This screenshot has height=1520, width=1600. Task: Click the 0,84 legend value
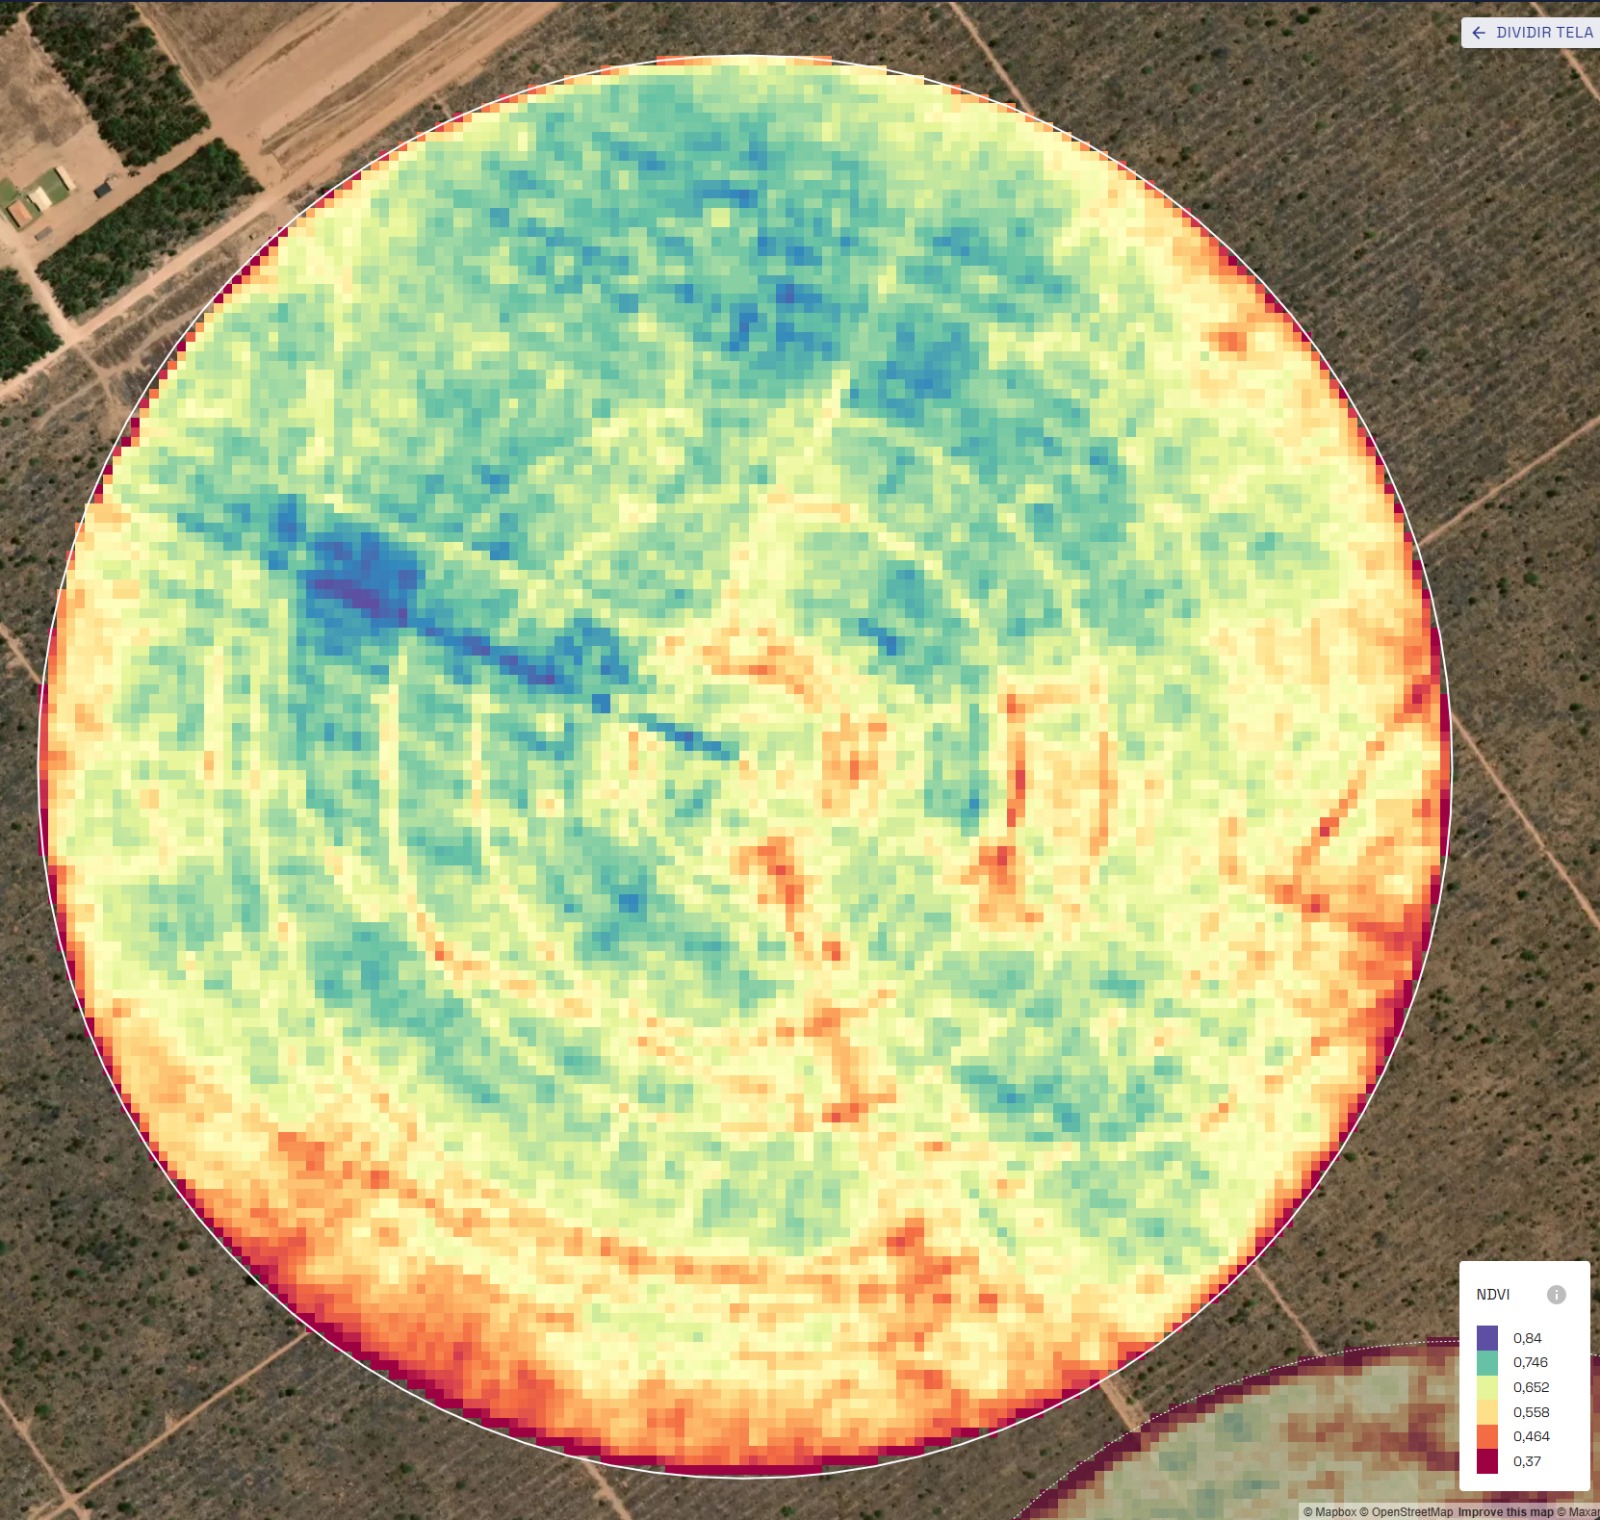pyautogui.click(x=1527, y=1338)
